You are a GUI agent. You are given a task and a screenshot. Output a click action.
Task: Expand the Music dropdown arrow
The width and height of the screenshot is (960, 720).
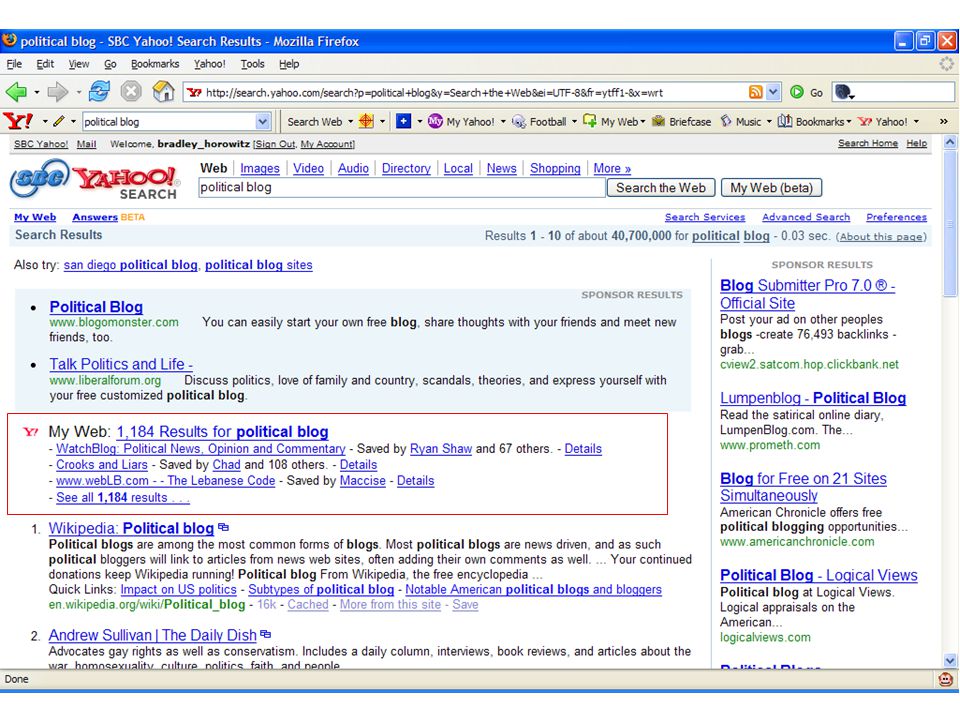tap(769, 122)
